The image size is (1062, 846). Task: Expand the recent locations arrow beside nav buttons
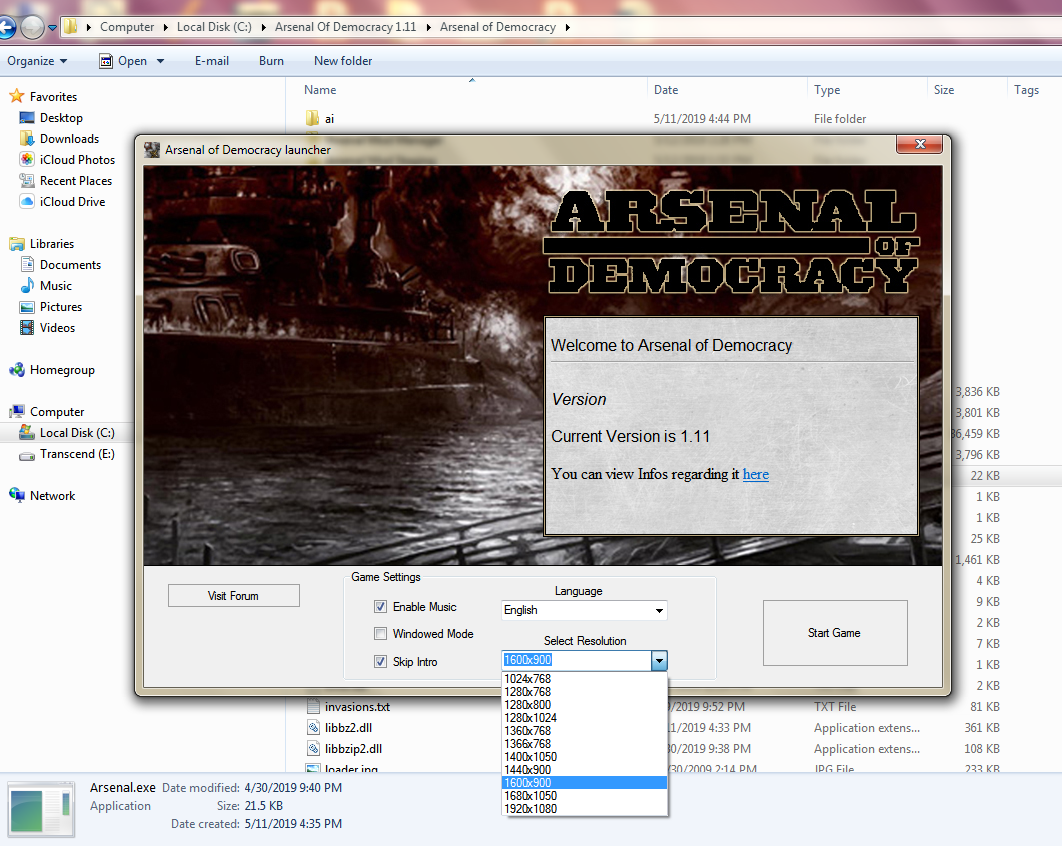click(52, 28)
